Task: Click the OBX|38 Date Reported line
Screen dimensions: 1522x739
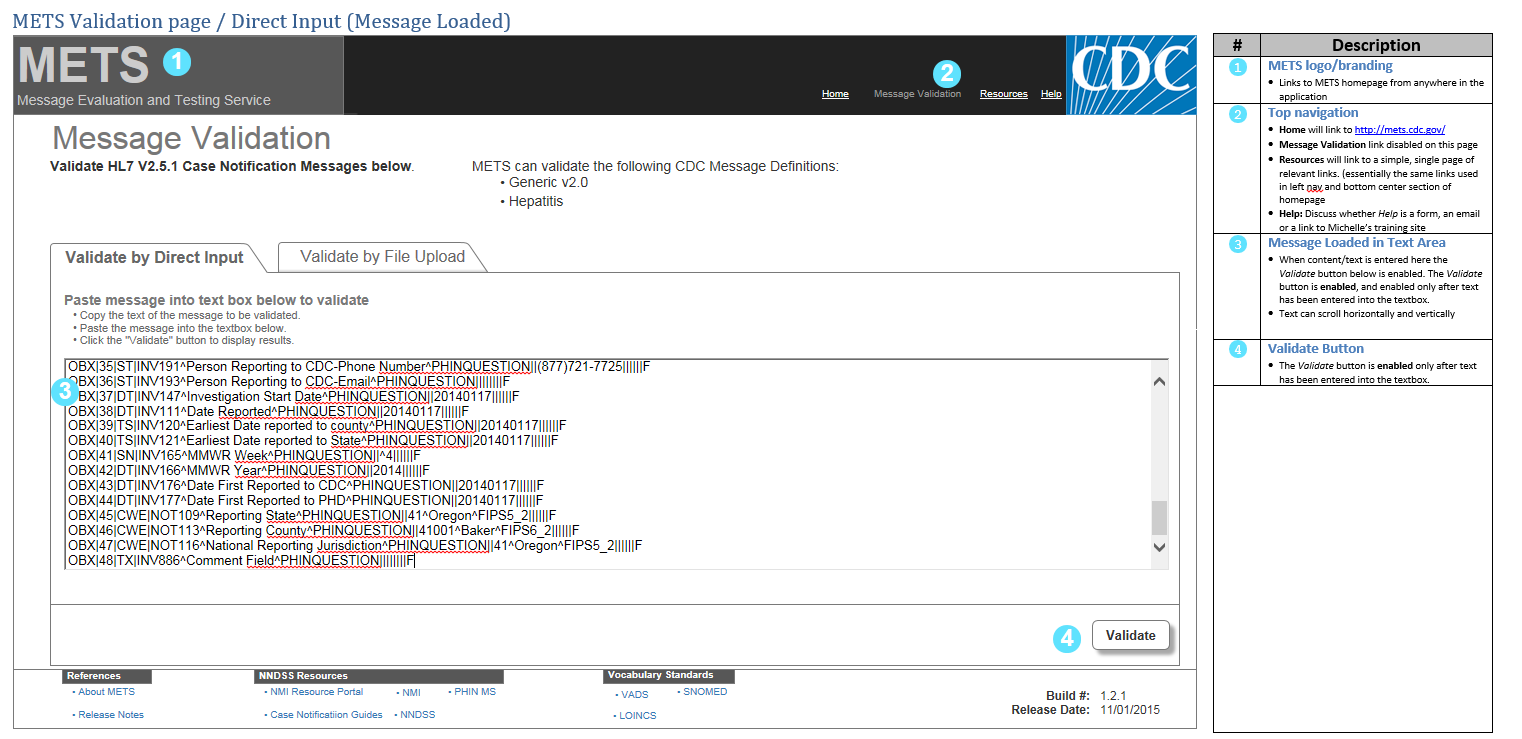Action: (x=267, y=411)
